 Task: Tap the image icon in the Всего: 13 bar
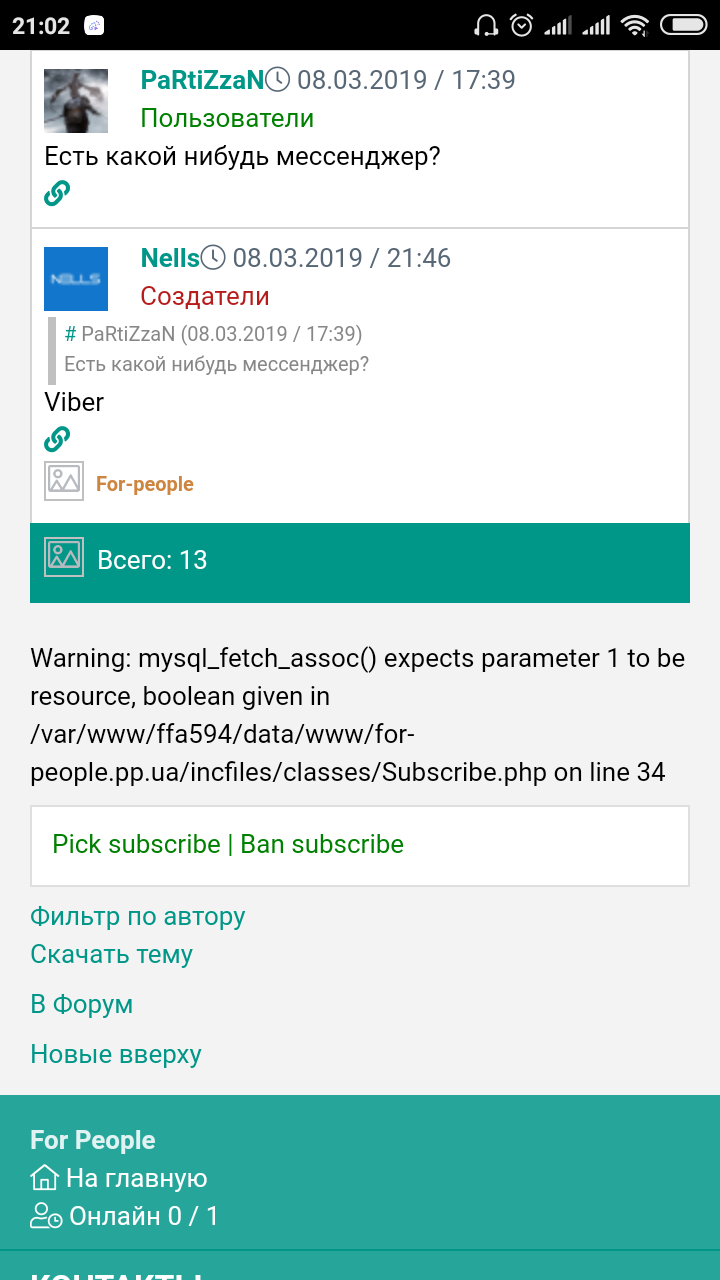(x=64, y=557)
